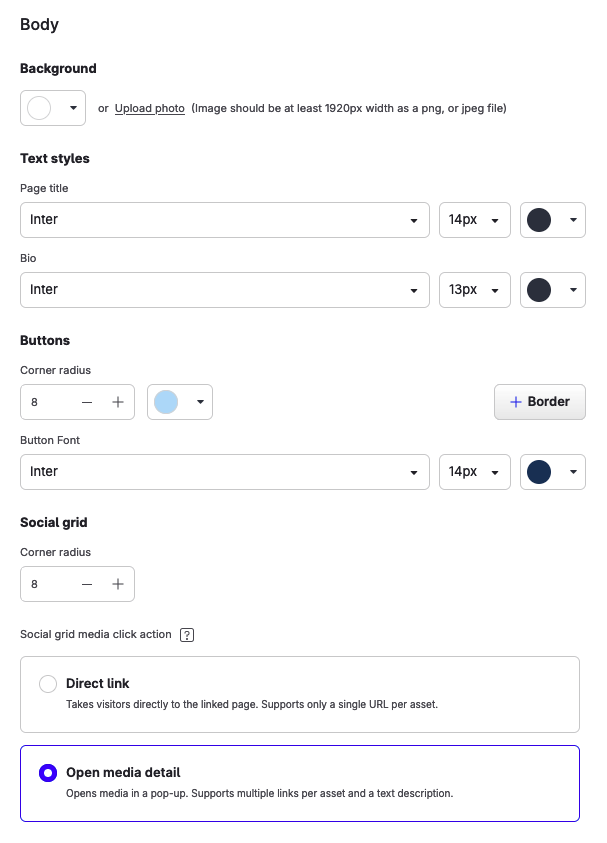Image resolution: width=607 pixels, height=843 pixels.
Task: Increase the Buttons corner radius with plus
Action: point(117,402)
